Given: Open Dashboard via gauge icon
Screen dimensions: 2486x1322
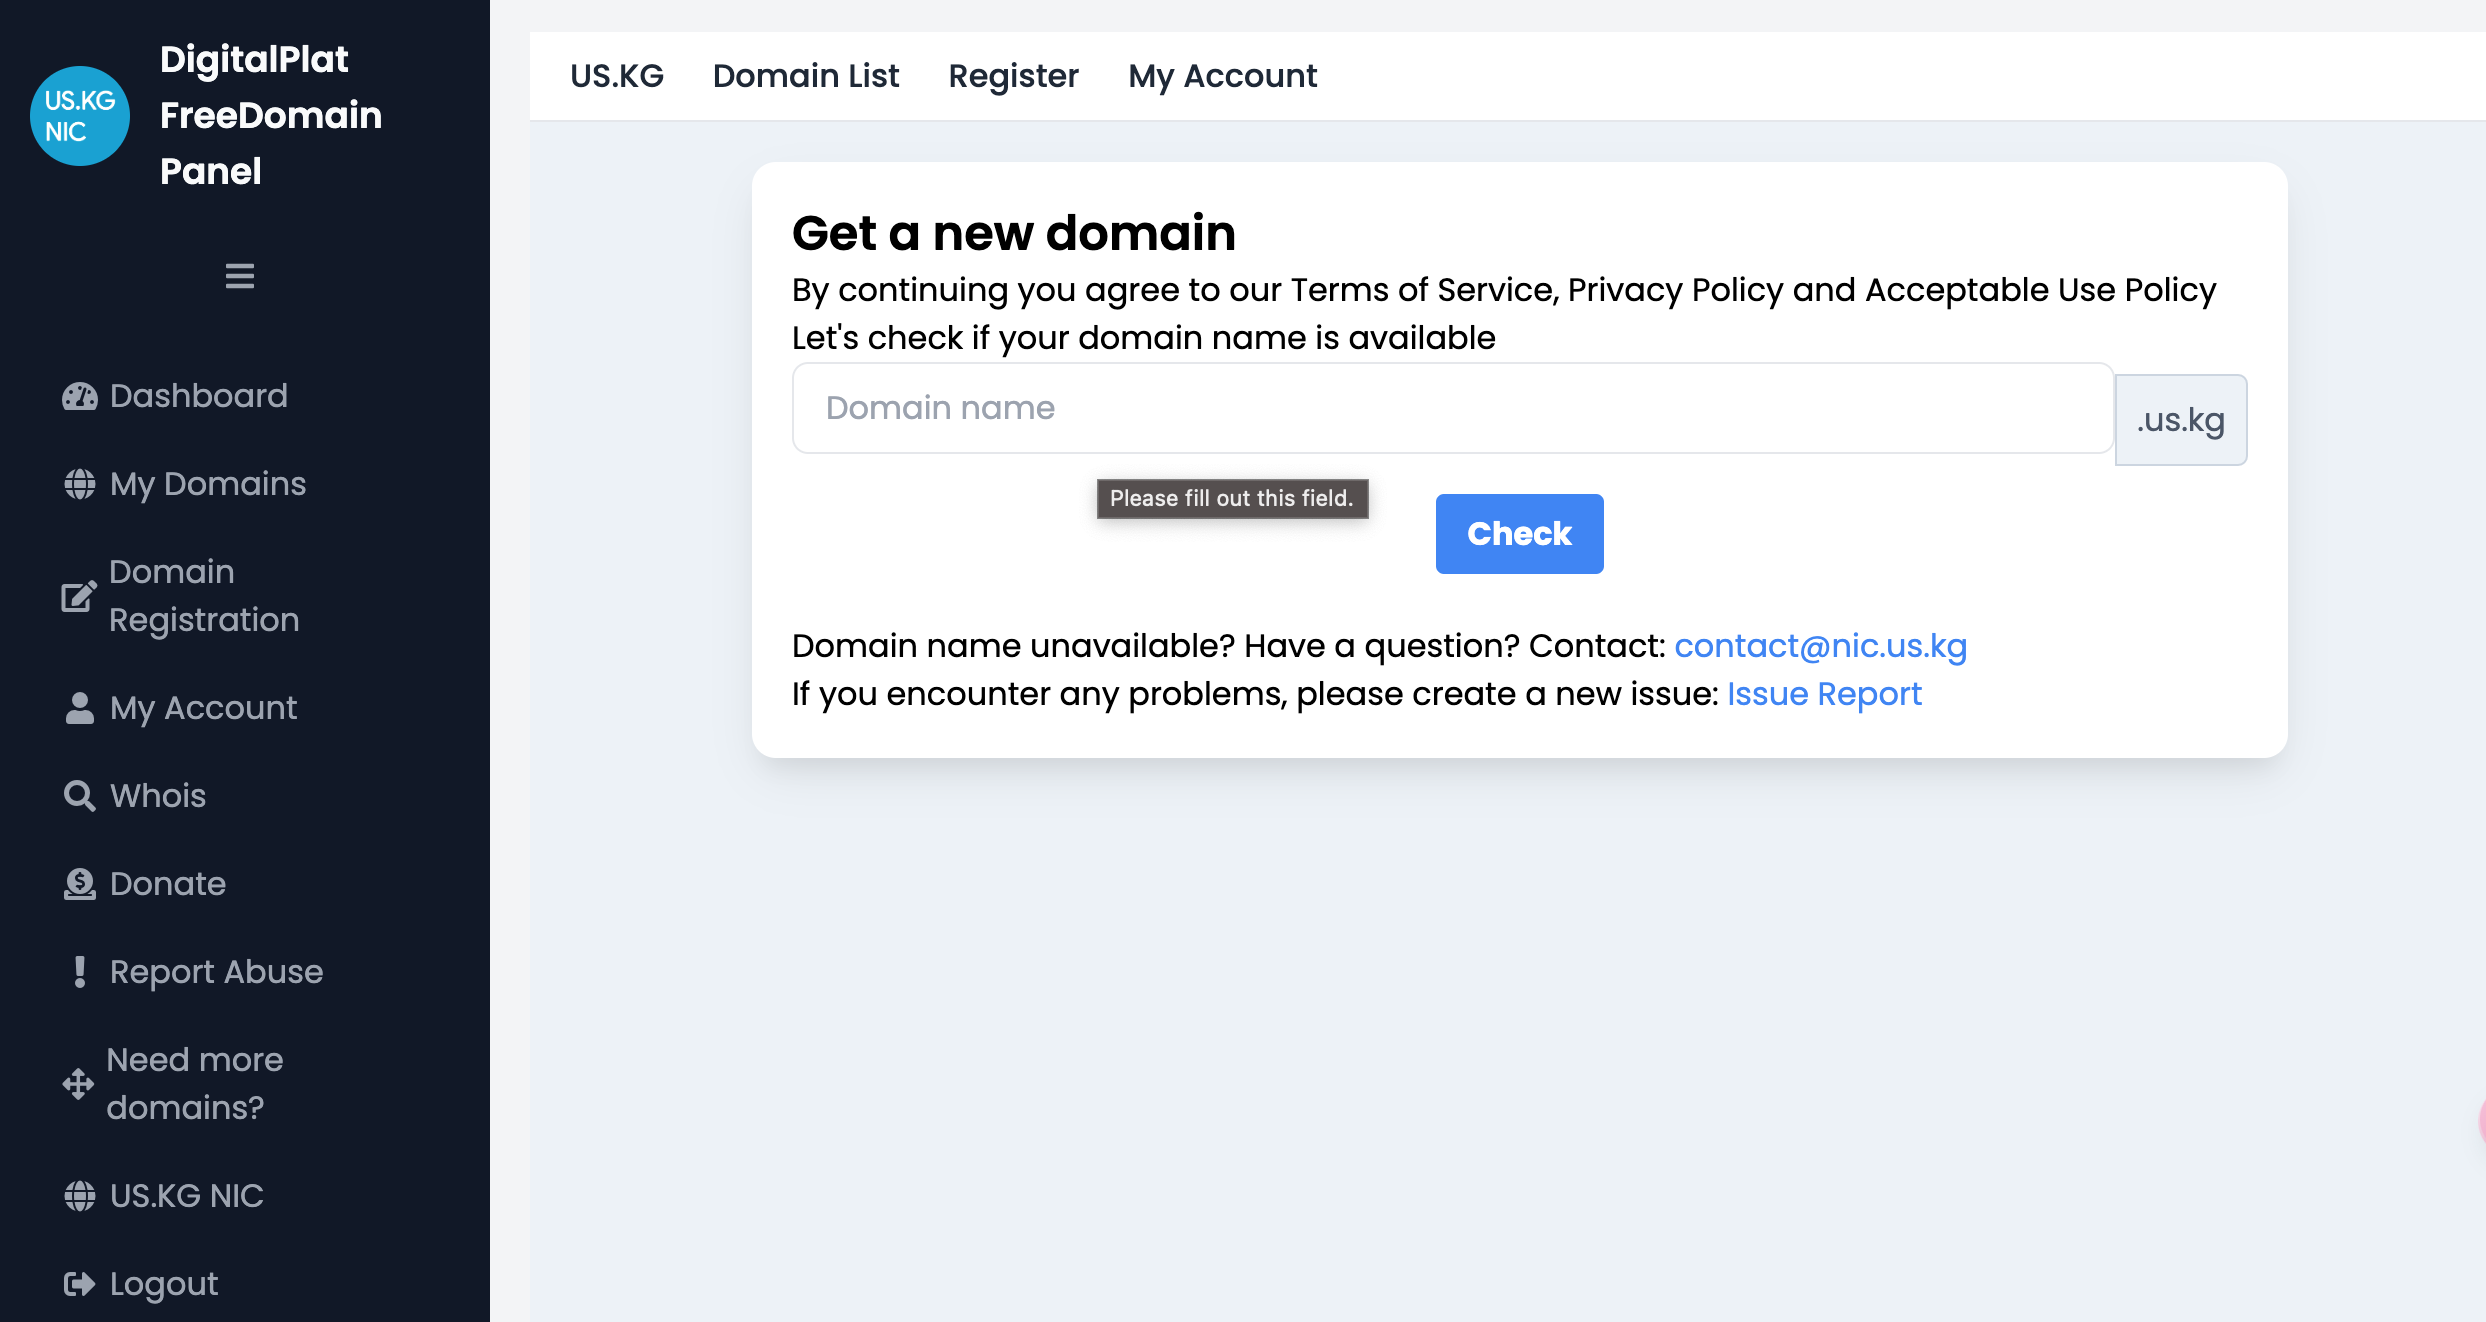Looking at the screenshot, I should pyautogui.click(x=80, y=397).
